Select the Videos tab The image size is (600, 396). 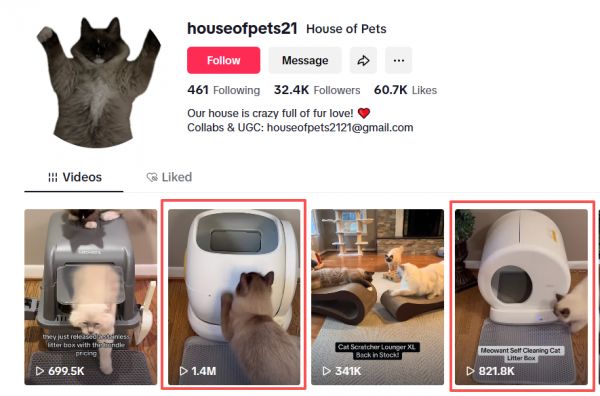pos(75,177)
